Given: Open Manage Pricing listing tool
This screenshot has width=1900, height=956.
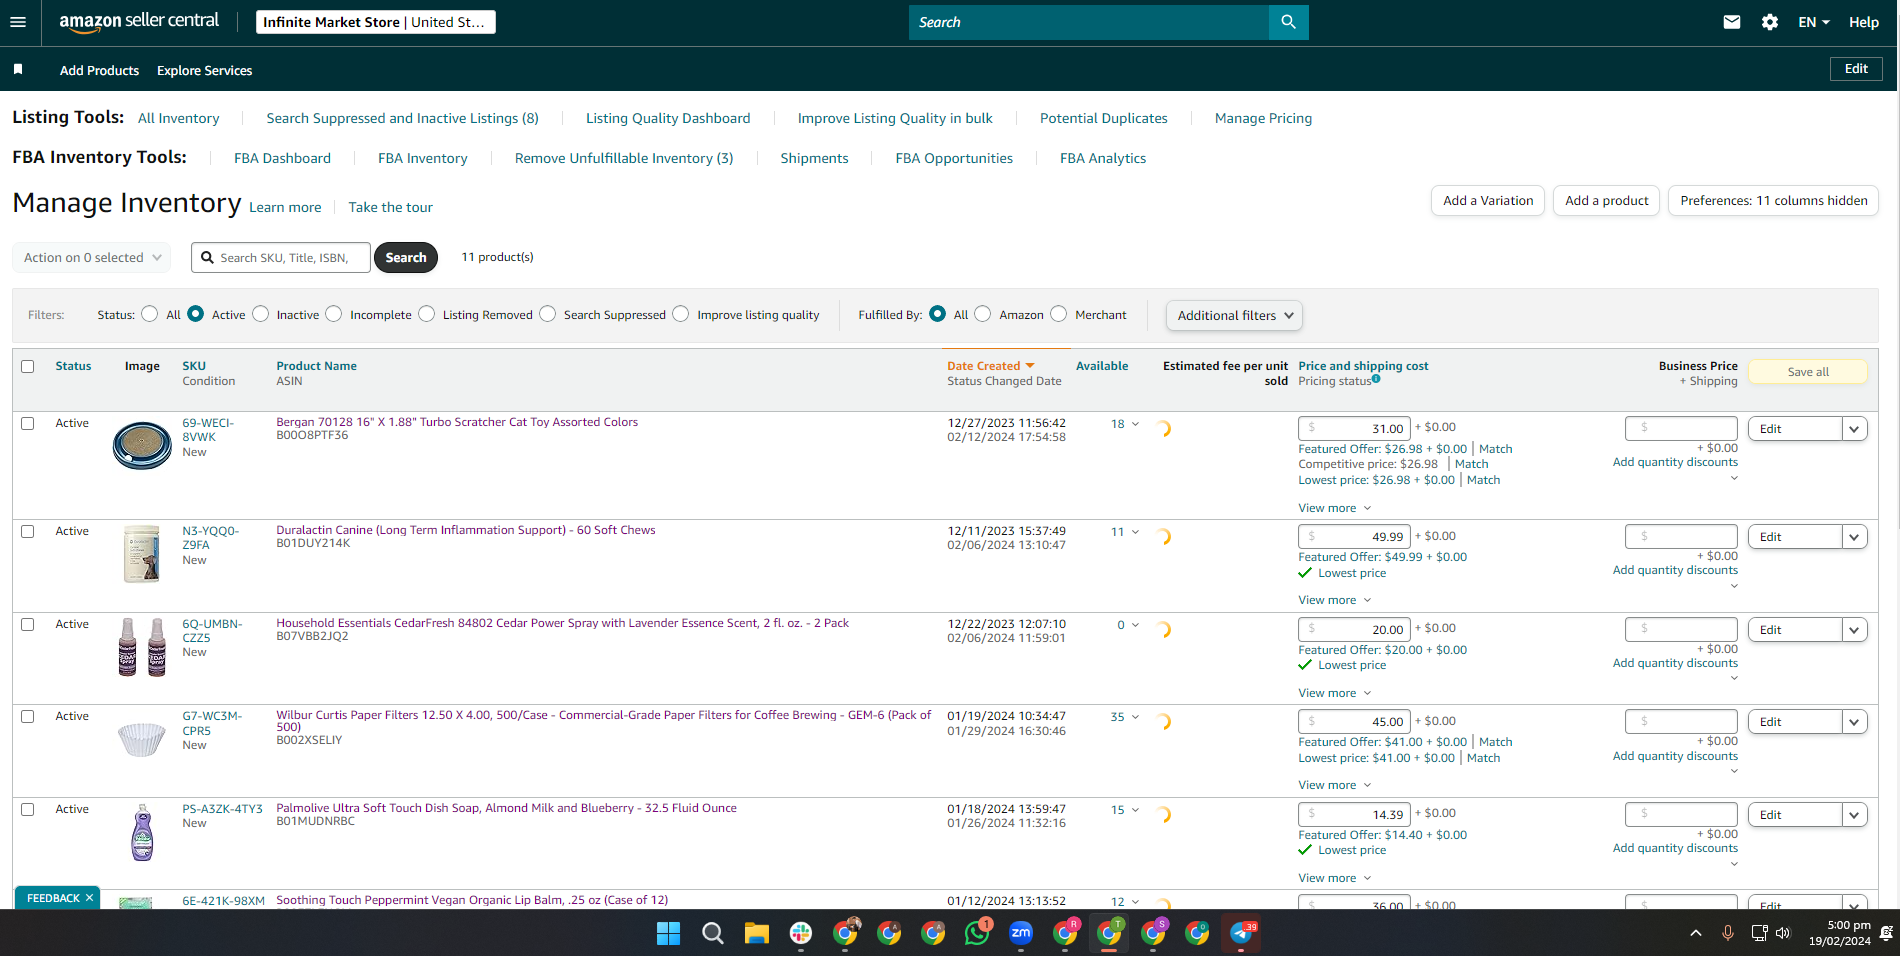Looking at the screenshot, I should (x=1263, y=118).
